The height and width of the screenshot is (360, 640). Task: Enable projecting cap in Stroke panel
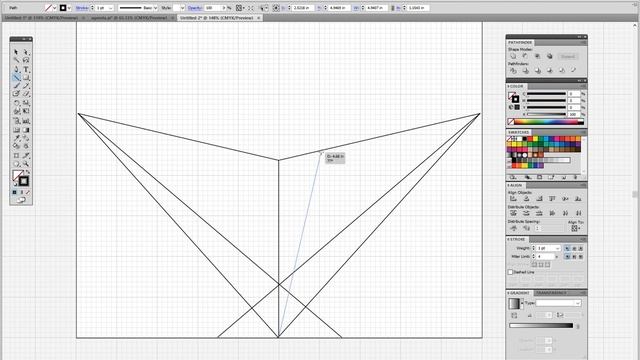[x=580, y=248]
